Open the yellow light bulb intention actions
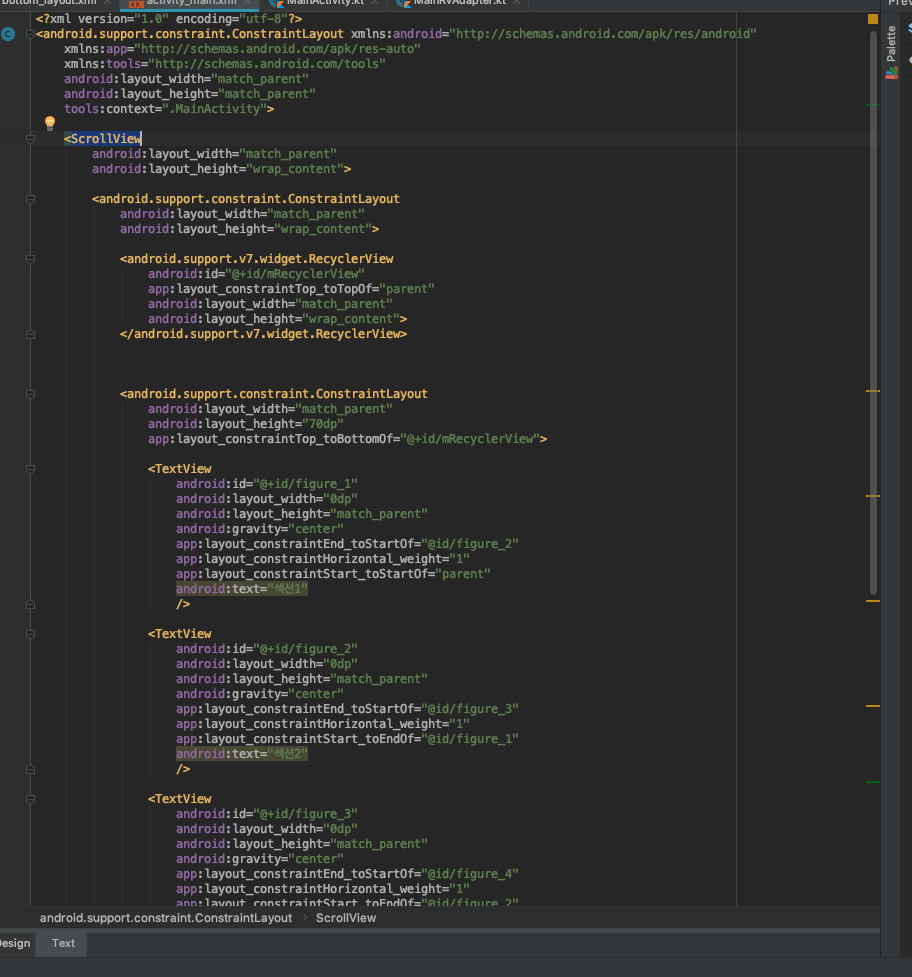Image resolution: width=912 pixels, height=977 pixels. coord(50,123)
